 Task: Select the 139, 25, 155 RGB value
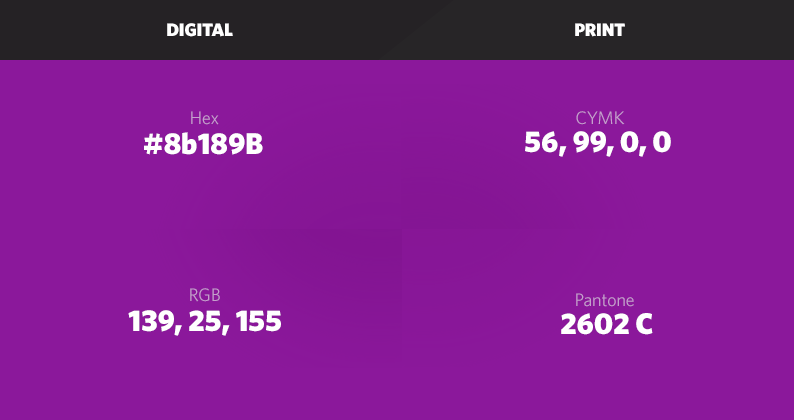(x=205, y=322)
